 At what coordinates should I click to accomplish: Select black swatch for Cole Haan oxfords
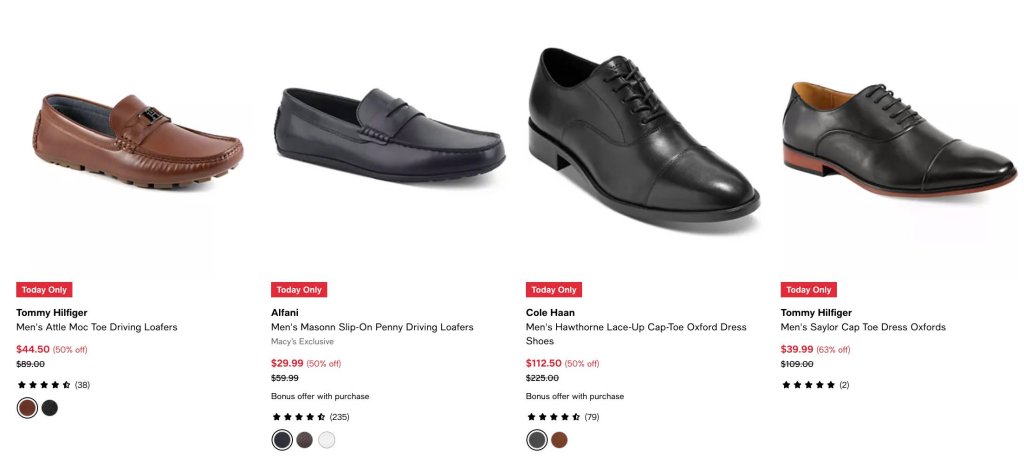pyautogui.click(x=537, y=440)
